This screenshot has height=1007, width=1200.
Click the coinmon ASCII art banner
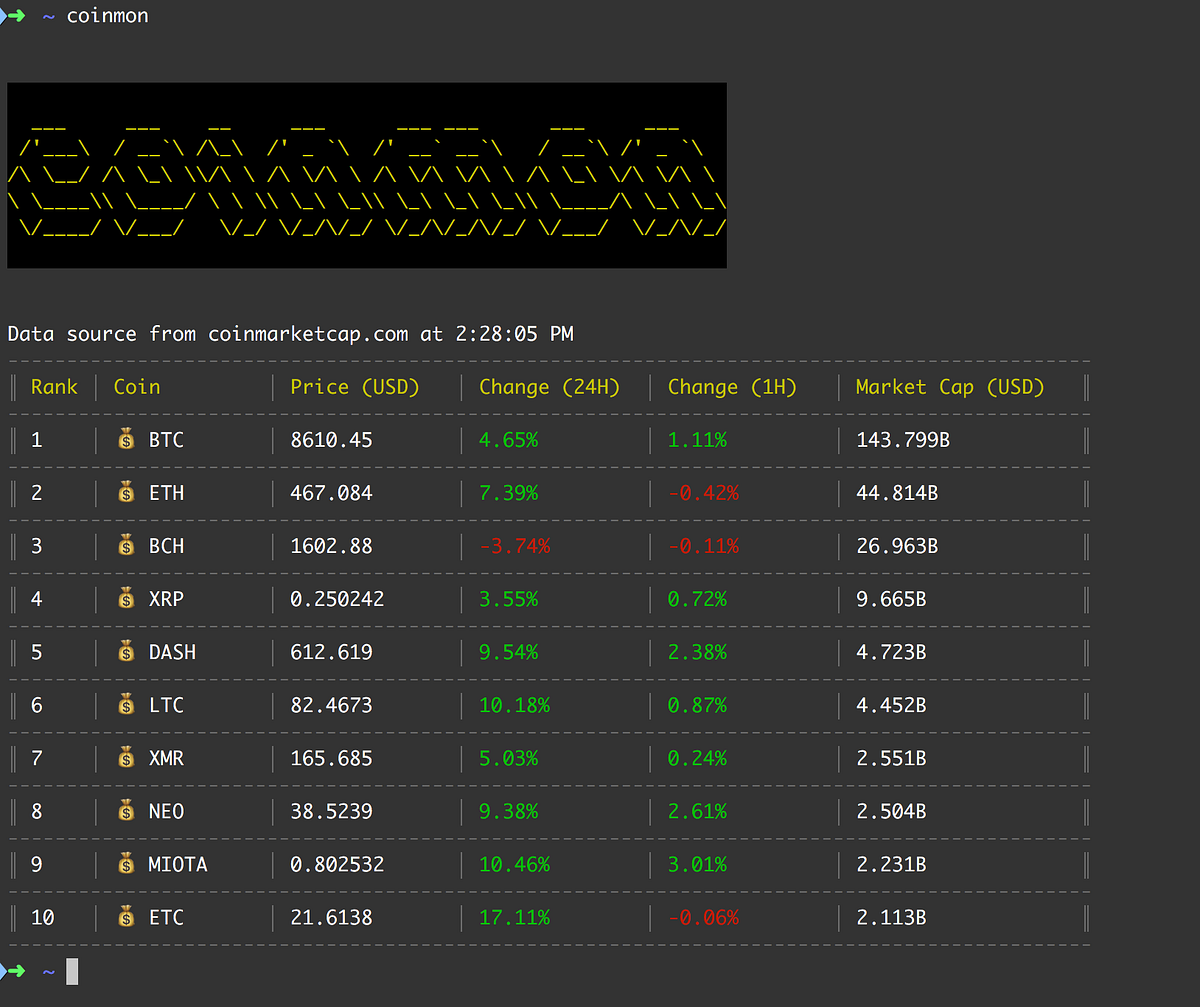[x=367, y=175]
